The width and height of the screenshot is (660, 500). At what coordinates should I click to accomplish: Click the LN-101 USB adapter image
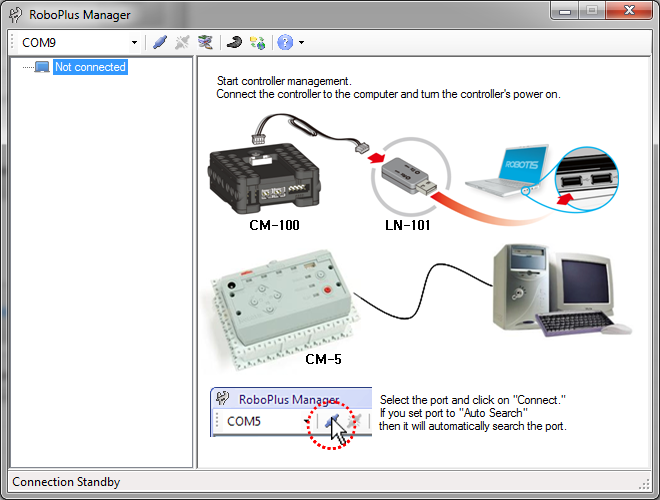410,178
